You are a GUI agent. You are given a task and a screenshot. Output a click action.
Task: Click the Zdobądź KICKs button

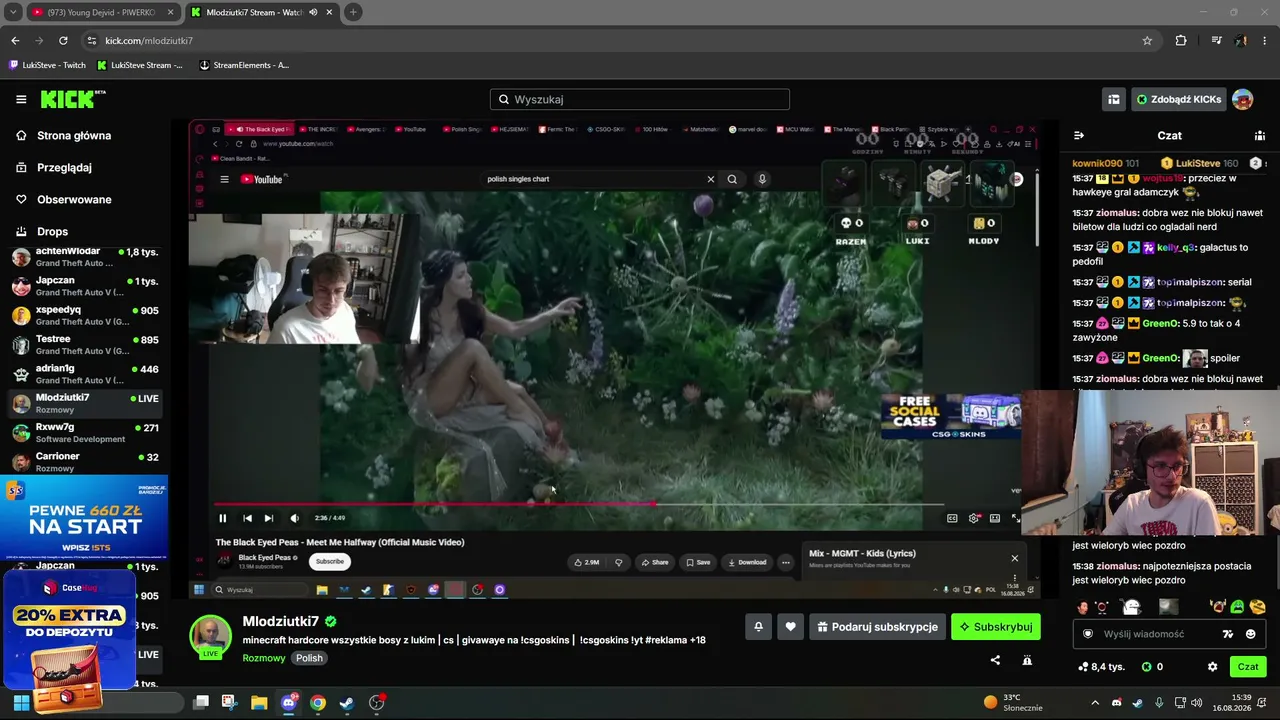coord(1179,99)
